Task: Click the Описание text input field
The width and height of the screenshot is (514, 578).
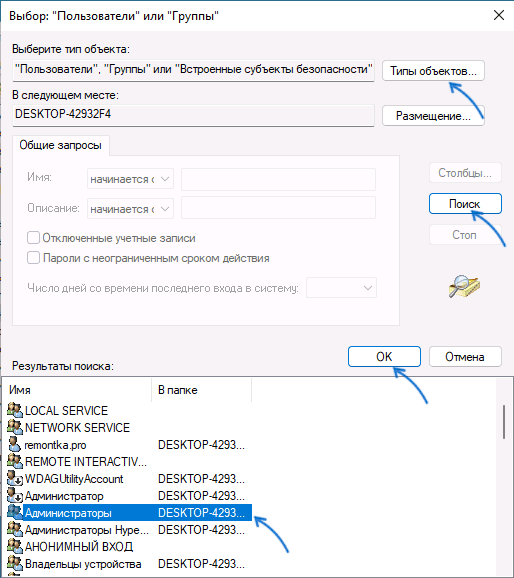Action: pos(278,207)
